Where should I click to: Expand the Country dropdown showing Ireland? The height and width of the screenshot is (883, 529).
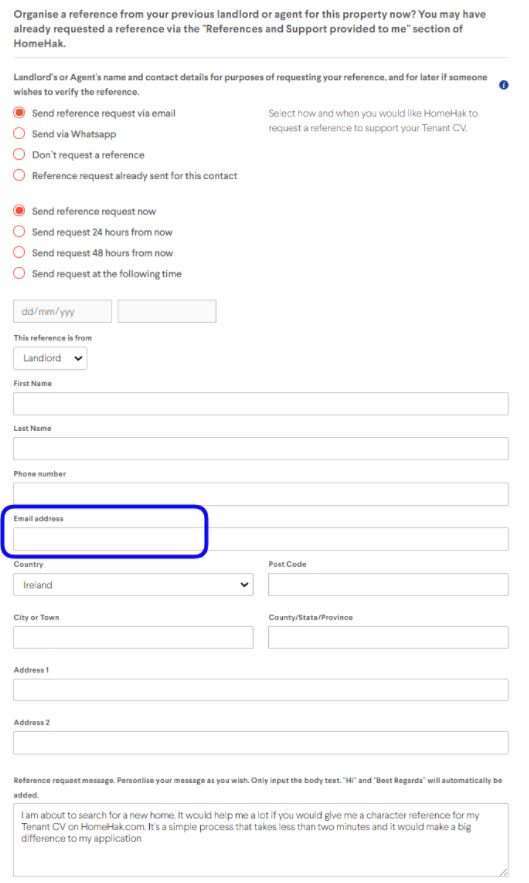[134, 585]
